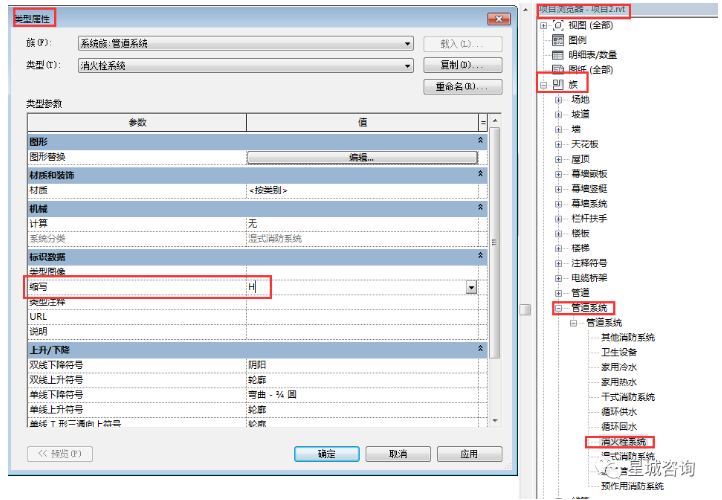Click the 族 families icon

[x=558, y=84]
